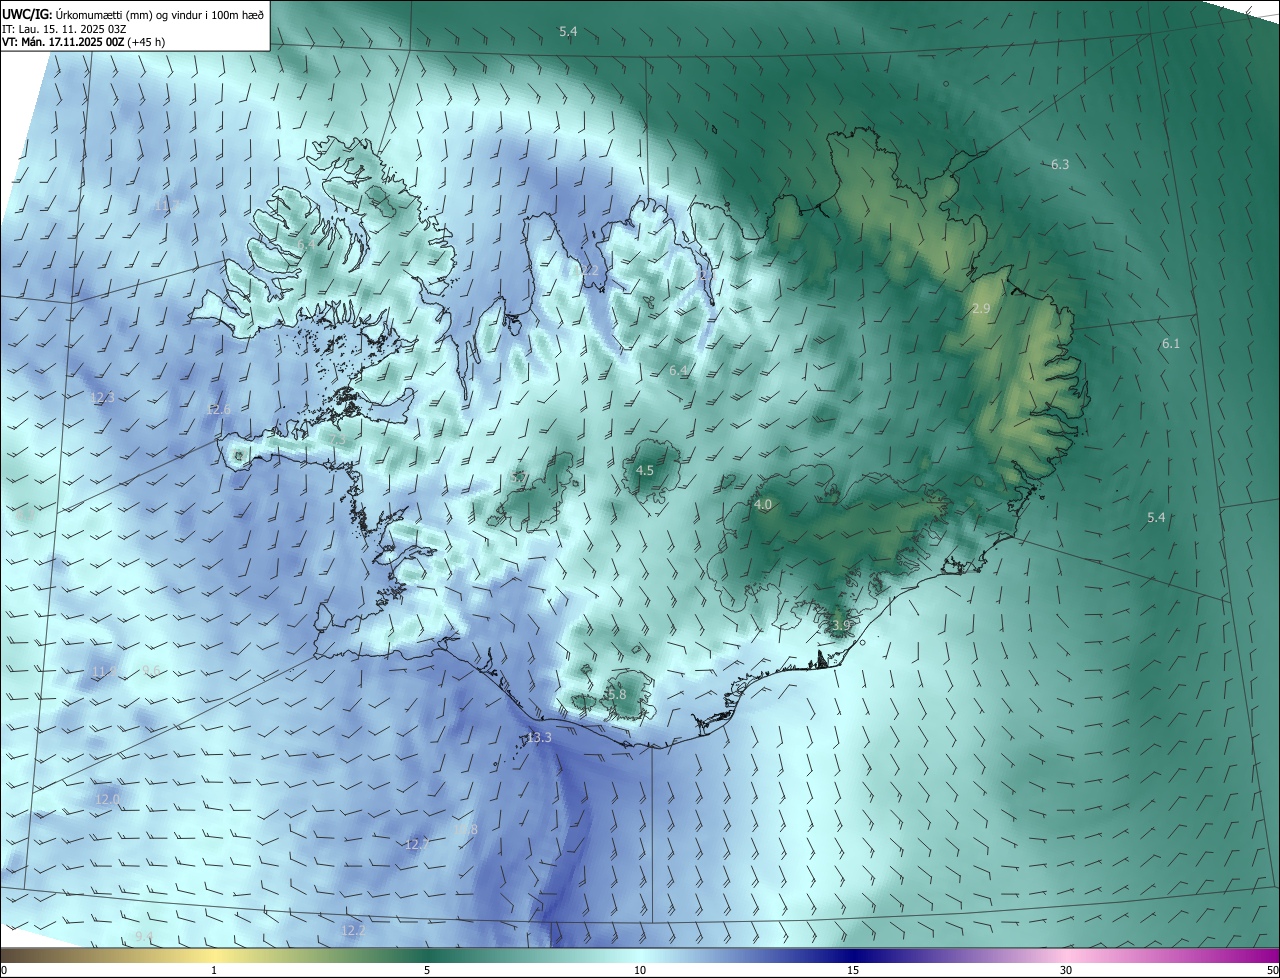
Task: Click the 12.7 value south of Iceland
Action: [x=417, y=845]
